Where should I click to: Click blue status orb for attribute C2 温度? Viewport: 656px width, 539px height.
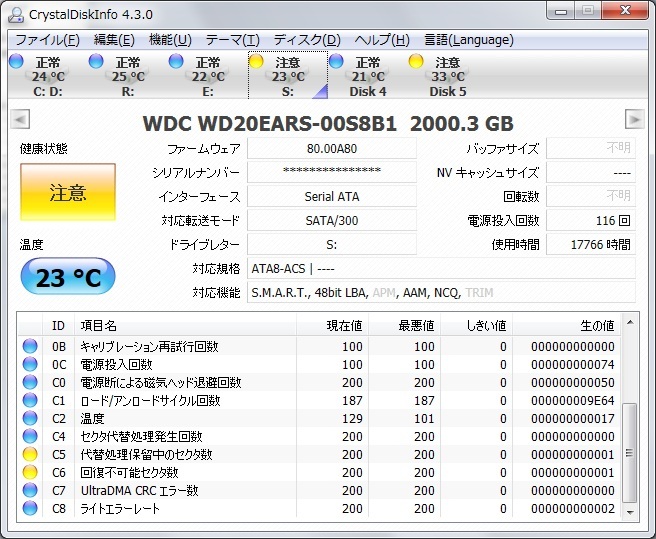tap(30, 419)
